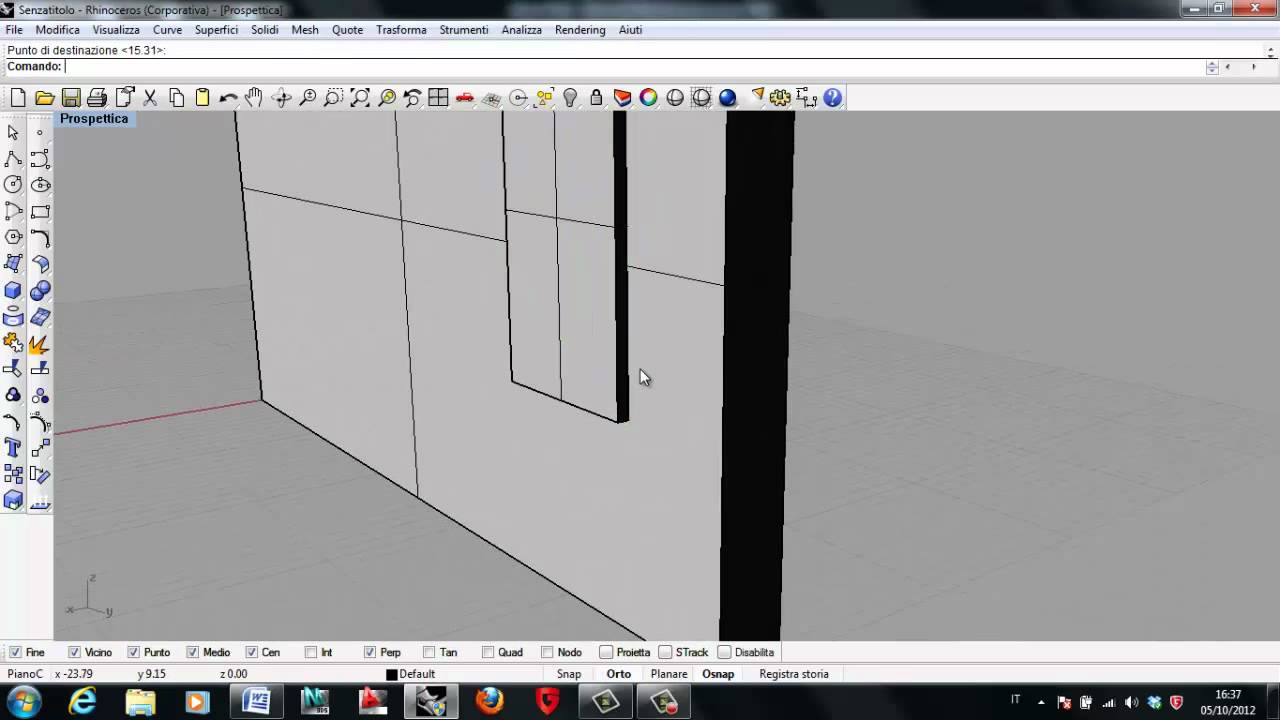Open the light bulb Hide objects icon
The width and height of the screenshot is (1280, 720).
tap(570, 97)
